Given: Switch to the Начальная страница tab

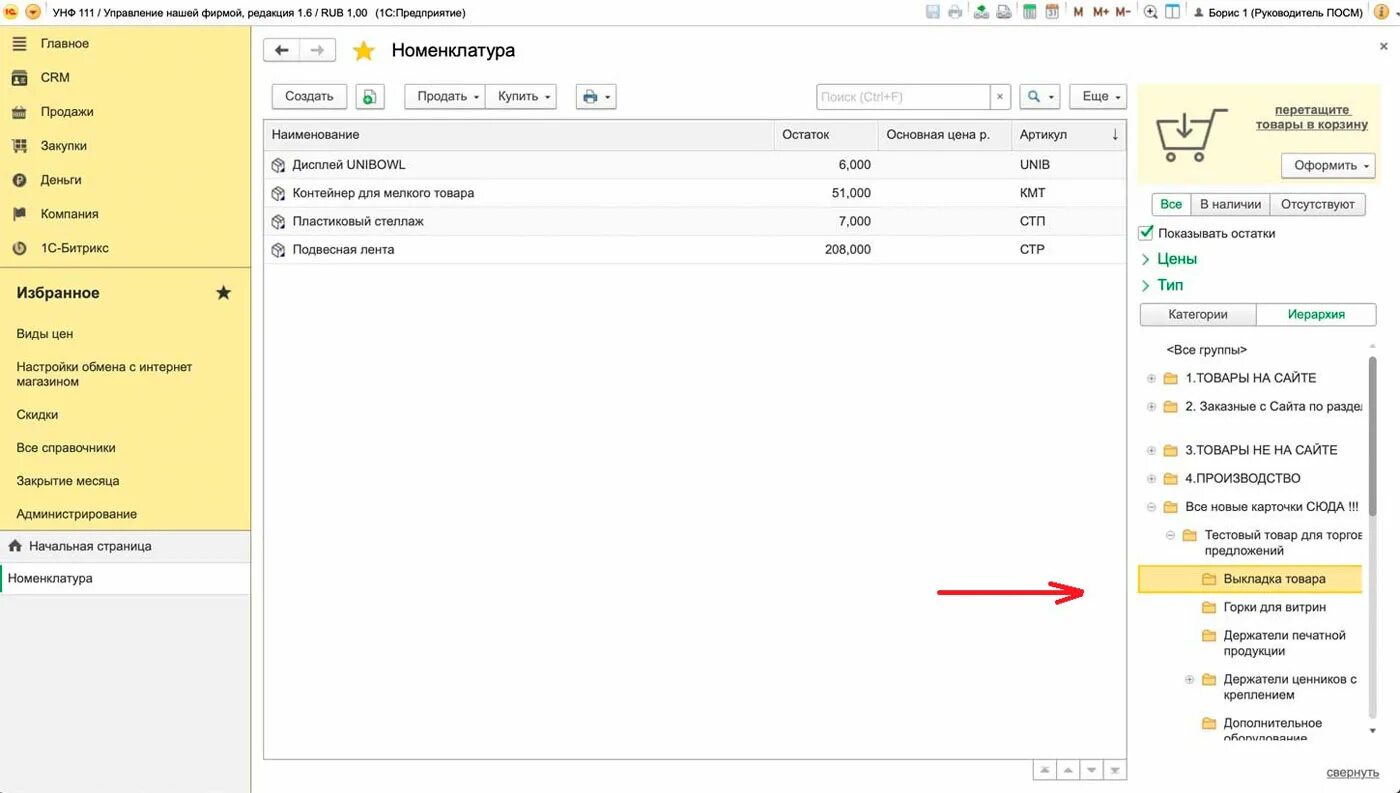Looking at the screenshot, I should (x=125, y=546).
